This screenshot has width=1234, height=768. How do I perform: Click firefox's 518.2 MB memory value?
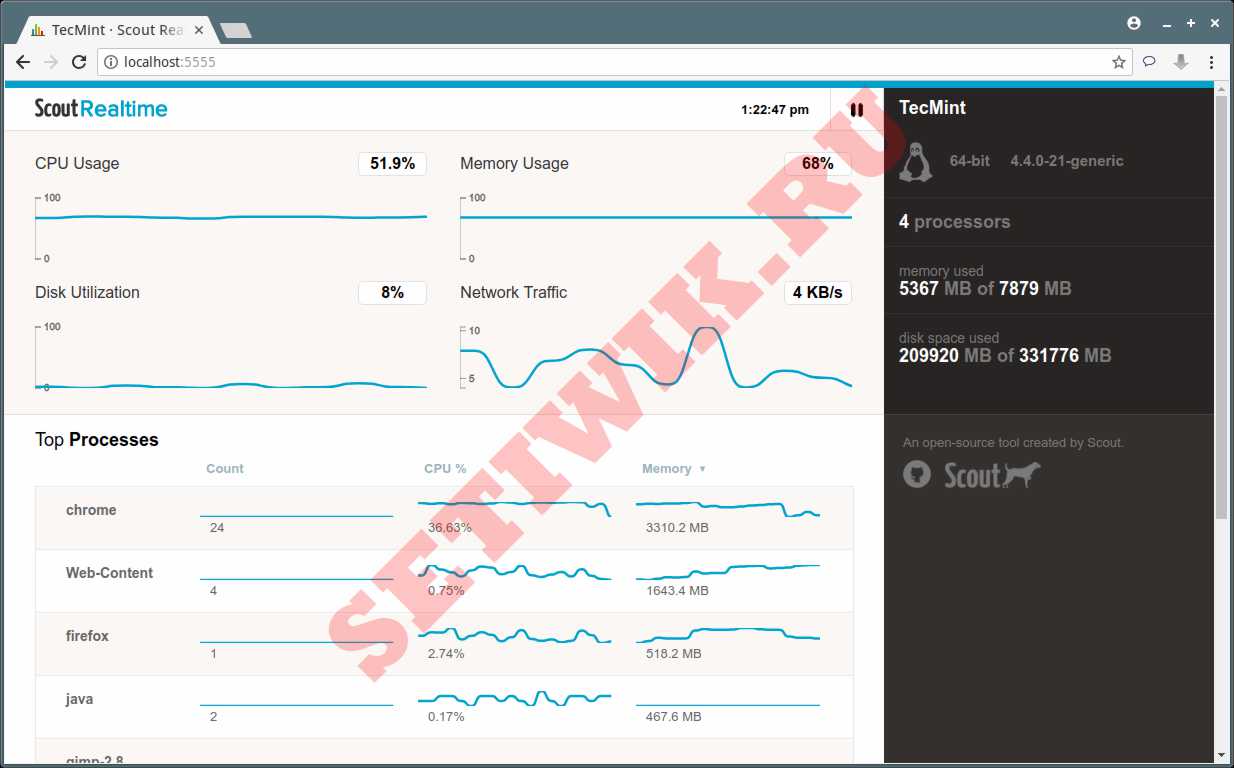point(674,654)
